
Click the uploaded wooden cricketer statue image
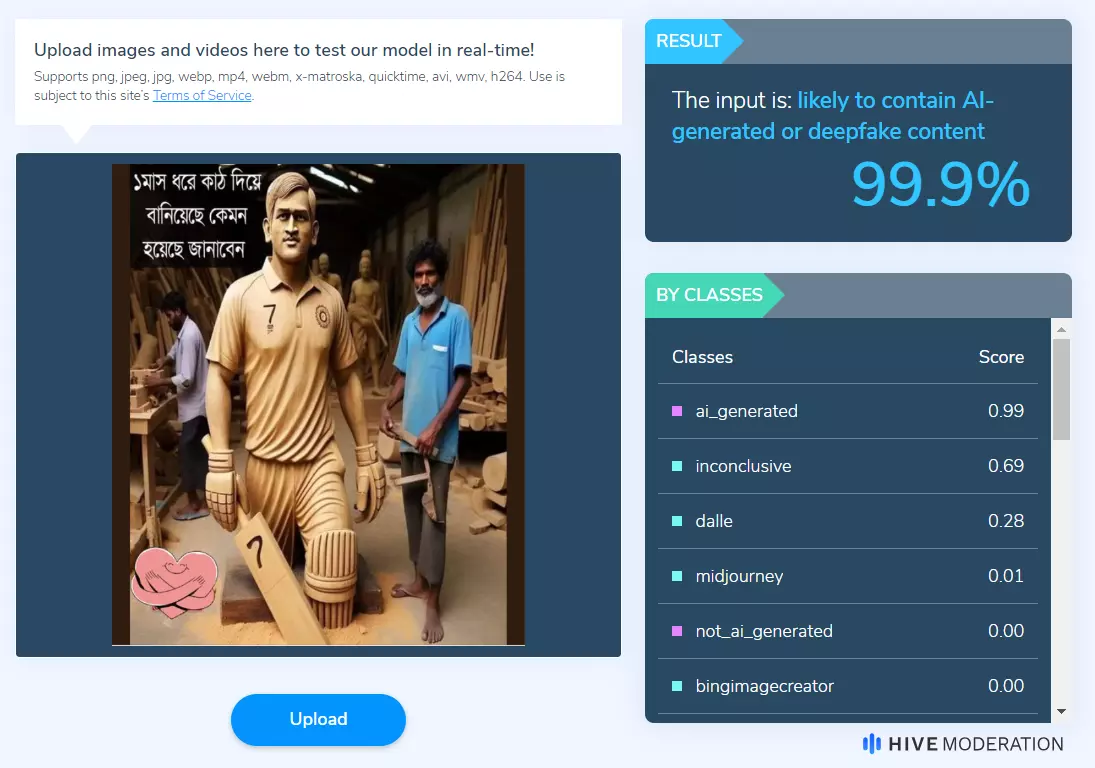click(318, 405)
